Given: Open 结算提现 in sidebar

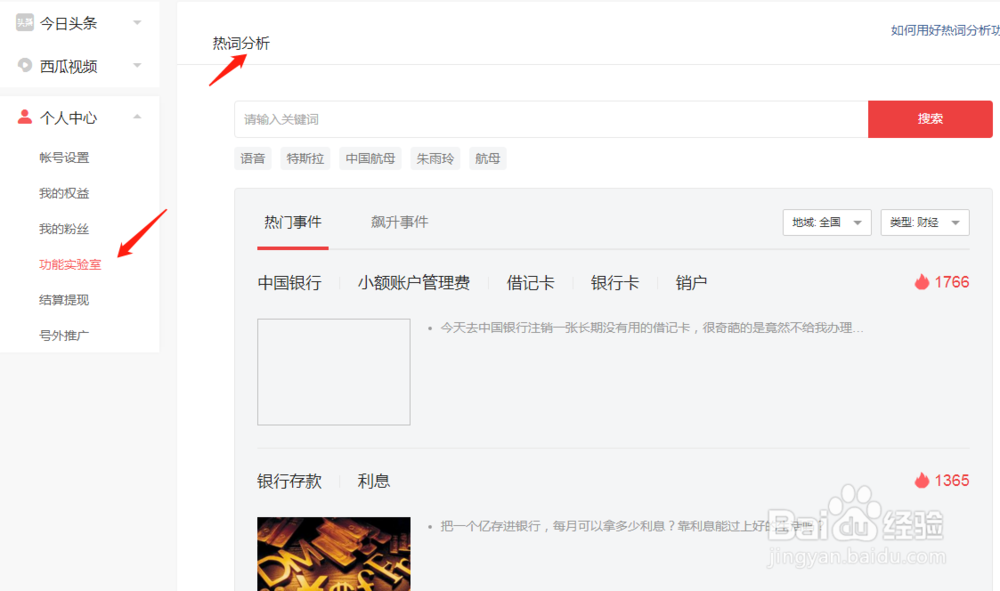Looking at the screenshot, I should 64,300.
